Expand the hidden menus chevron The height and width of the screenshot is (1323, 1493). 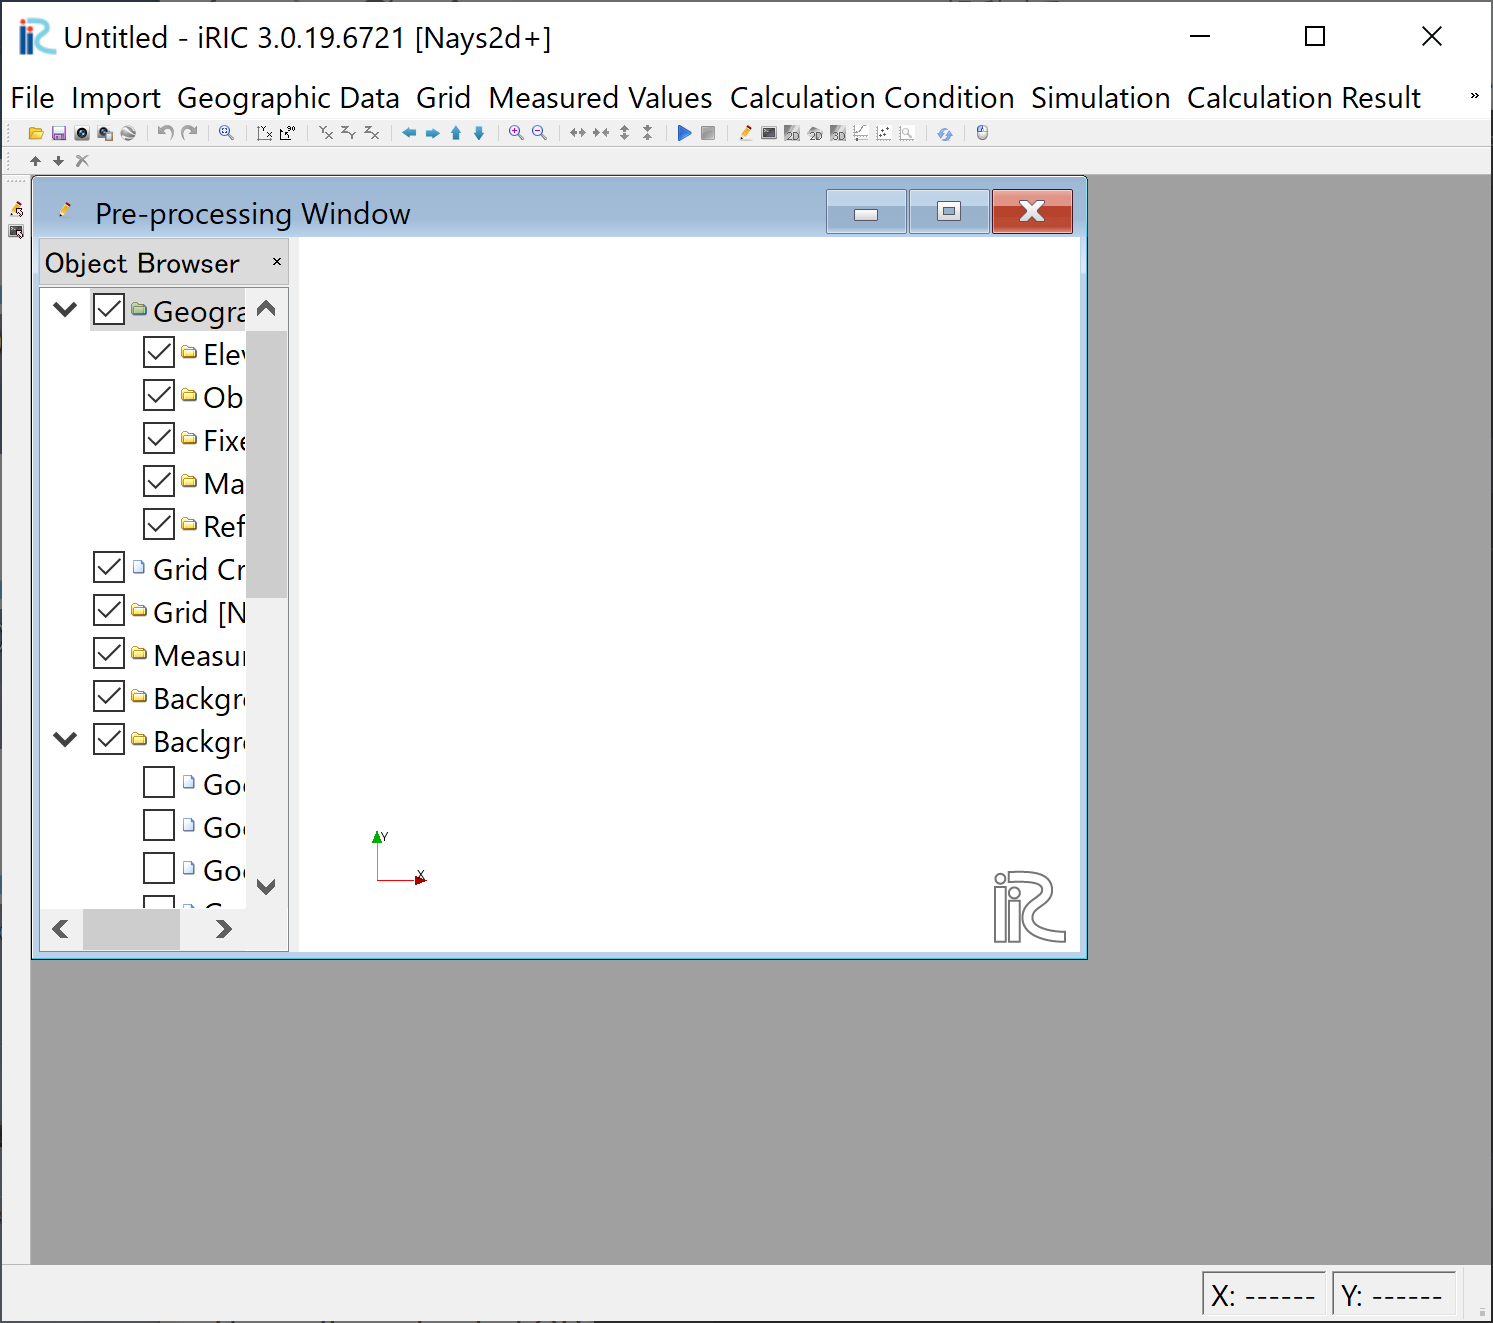tap(1474, 96)
